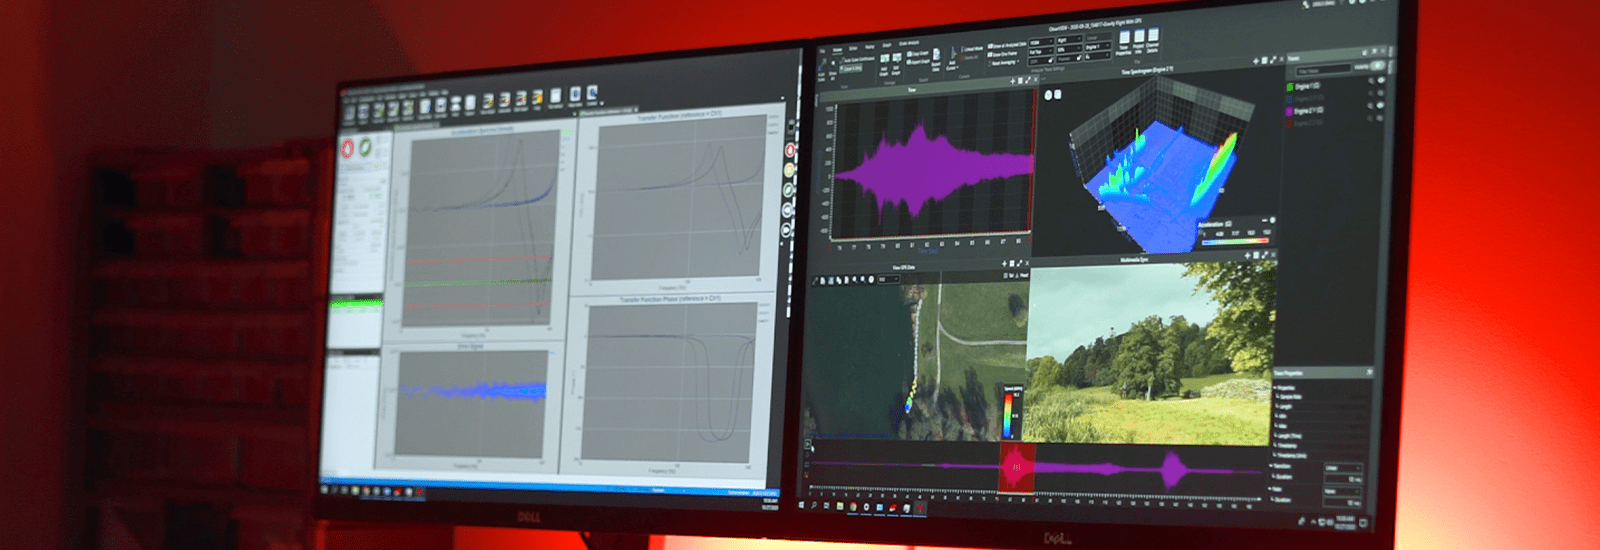Image resolution: width=1600 pixels, height=550 pixels.
Task: Open Project Info from the ribbon
Action: 1138,41
